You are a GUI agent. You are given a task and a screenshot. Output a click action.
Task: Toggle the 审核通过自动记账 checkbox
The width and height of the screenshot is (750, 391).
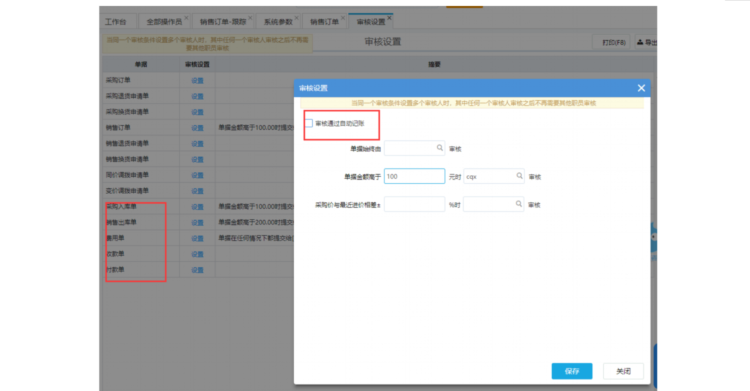309,123
